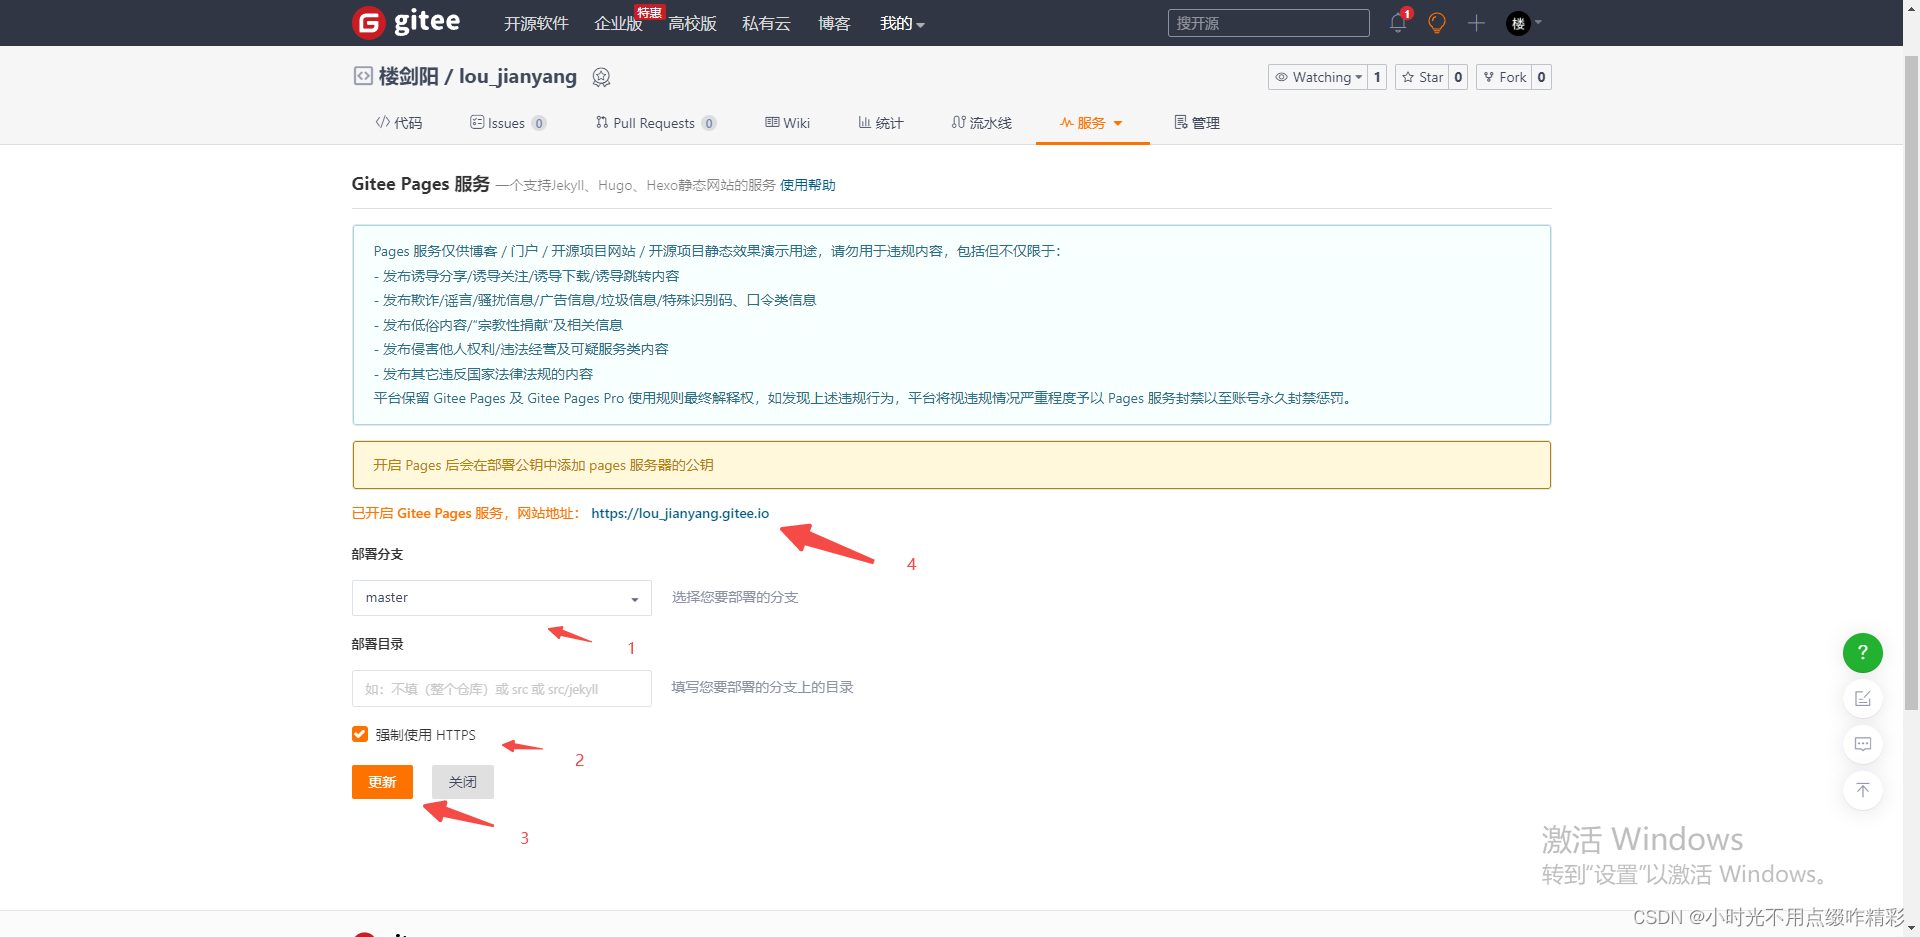Open the Pull Requests tab
Screen dimensions: 1920x937
tap(656, 123)
